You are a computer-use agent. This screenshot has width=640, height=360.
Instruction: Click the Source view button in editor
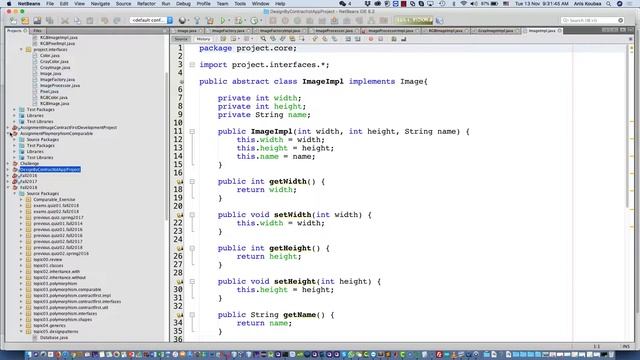[x=181, y=39]
